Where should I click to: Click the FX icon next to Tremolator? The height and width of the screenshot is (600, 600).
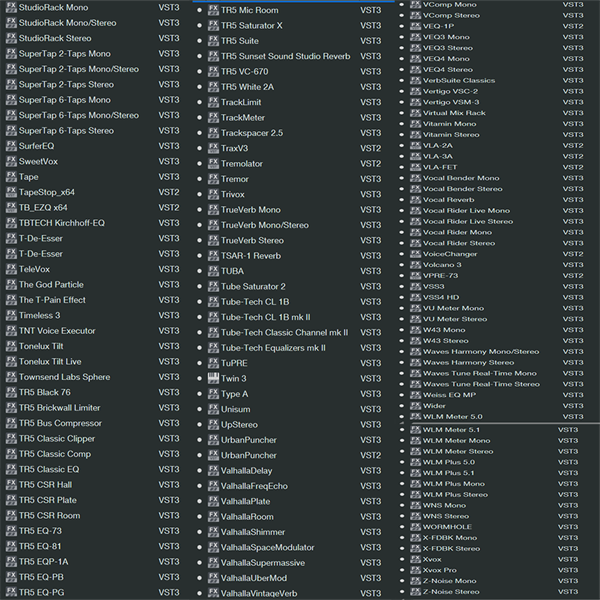click(213, 163)
